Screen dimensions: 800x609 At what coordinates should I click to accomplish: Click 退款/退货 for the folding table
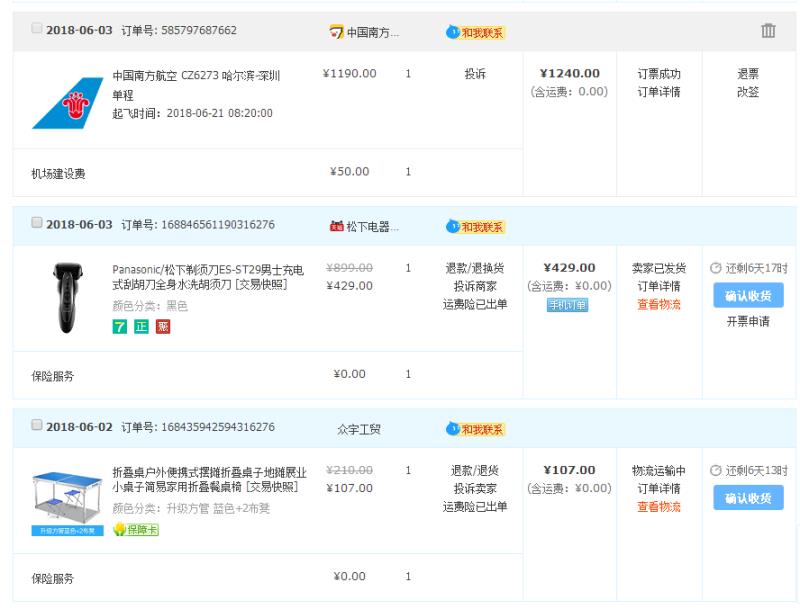tap(475, 470)
